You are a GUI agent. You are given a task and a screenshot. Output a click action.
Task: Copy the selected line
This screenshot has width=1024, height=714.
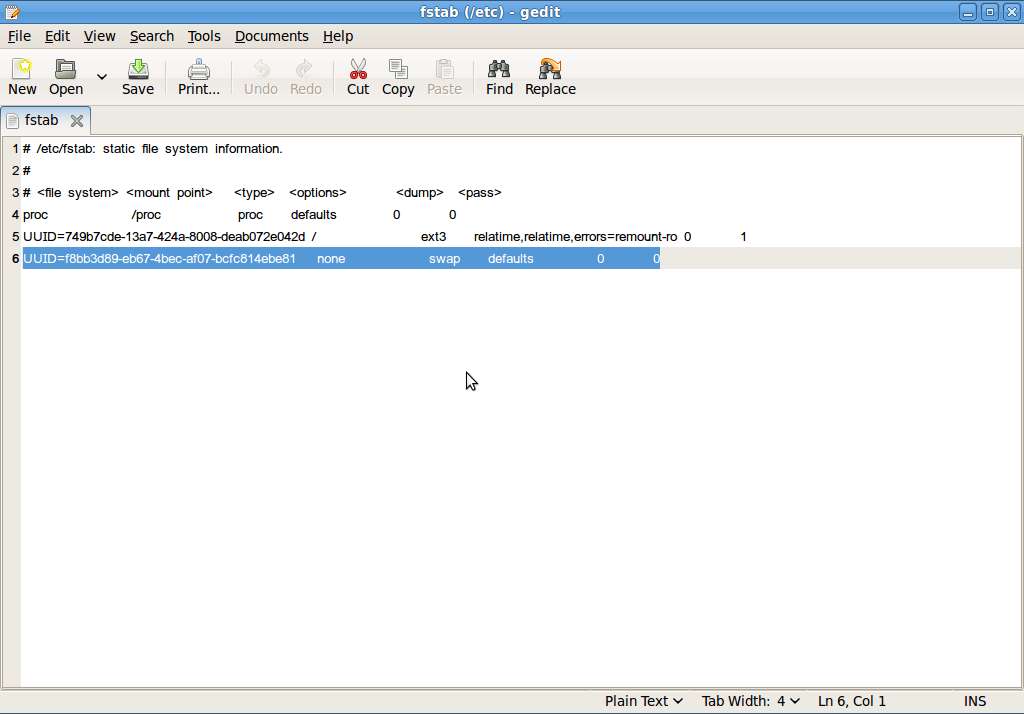point(398,76)
